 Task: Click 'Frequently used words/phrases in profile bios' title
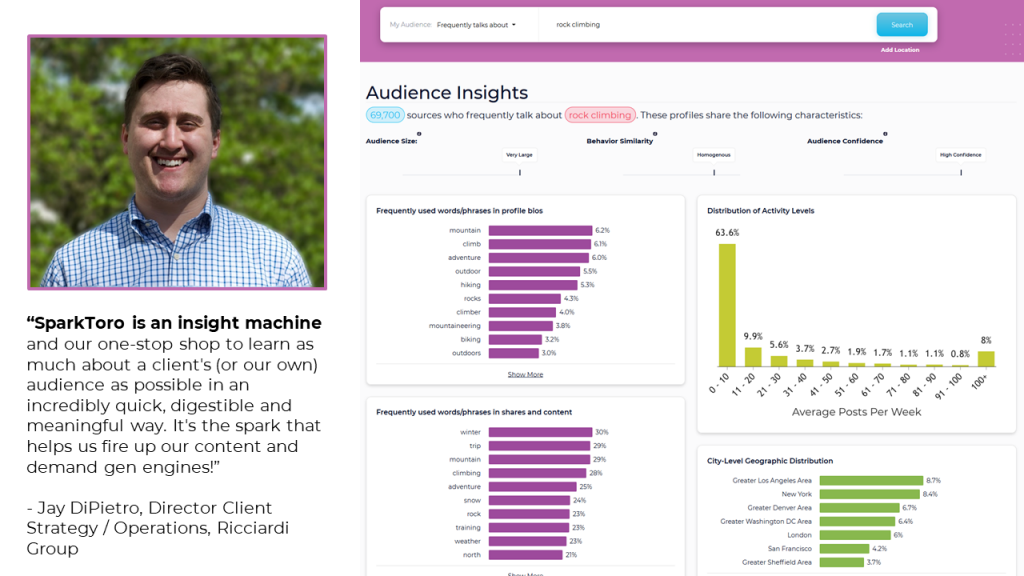point(459,211)
